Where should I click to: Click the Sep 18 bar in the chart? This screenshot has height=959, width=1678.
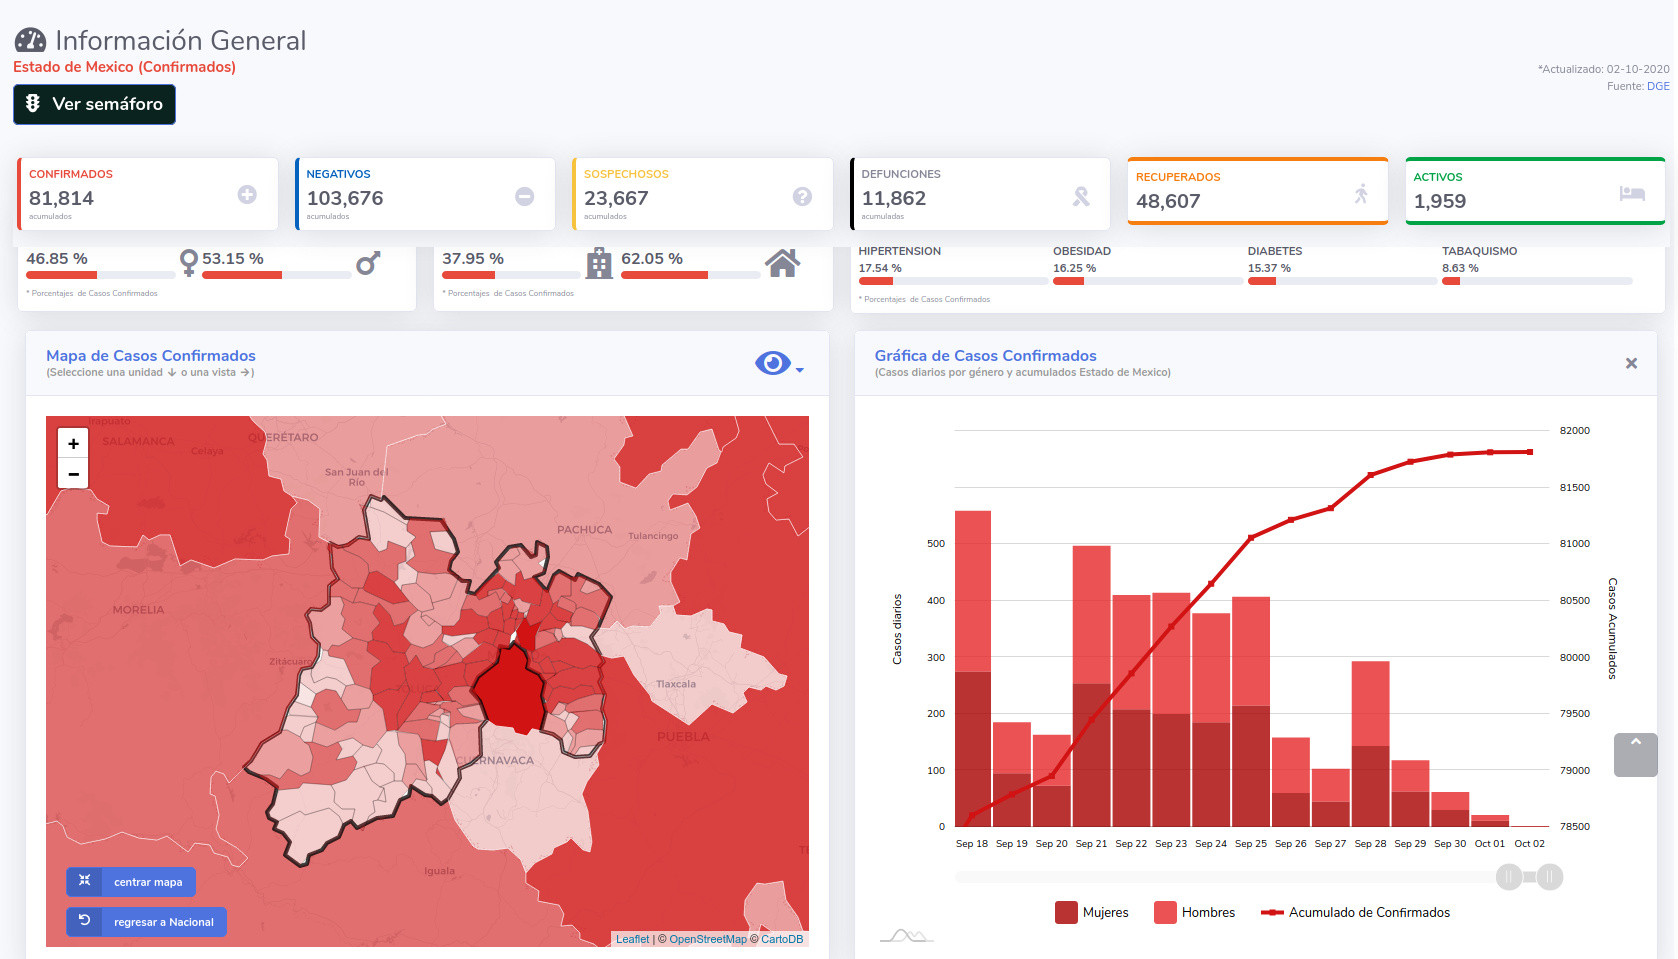pos(973,668)
